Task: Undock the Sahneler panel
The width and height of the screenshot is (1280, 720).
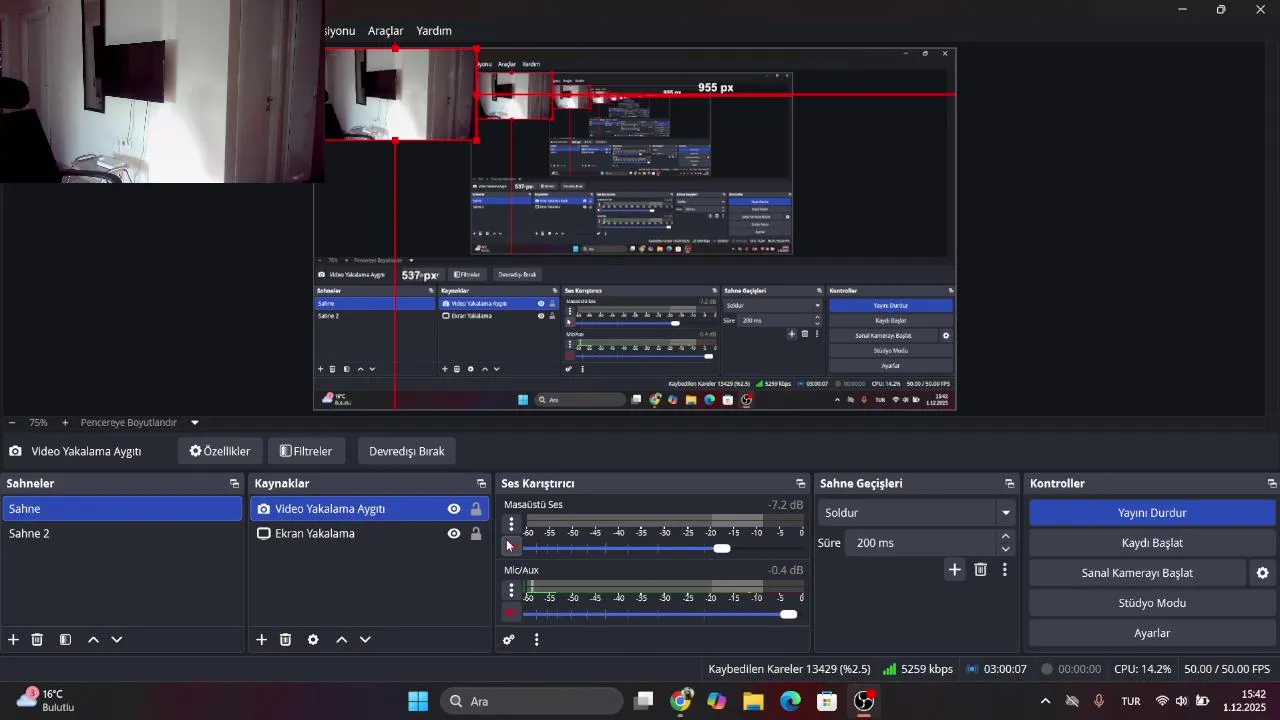Action: coord(234,484)
